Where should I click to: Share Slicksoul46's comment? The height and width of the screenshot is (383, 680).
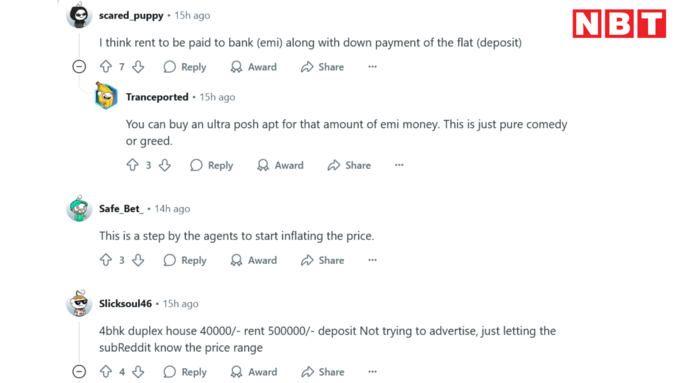(323, 372)
